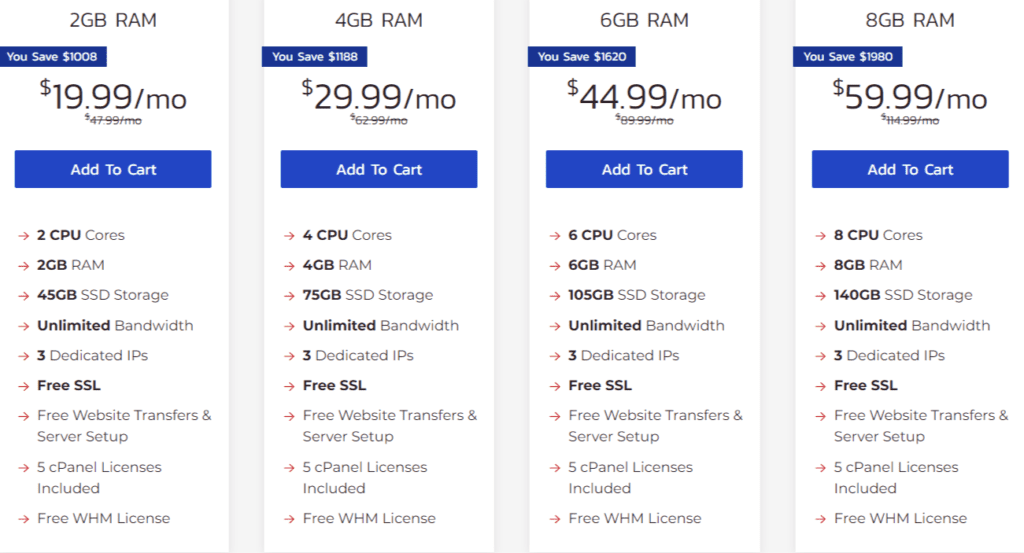Click the arrow icon beside 75GB SSD Storage
This screenshot has height=553, width=1024.
click(x=289, y=296)
